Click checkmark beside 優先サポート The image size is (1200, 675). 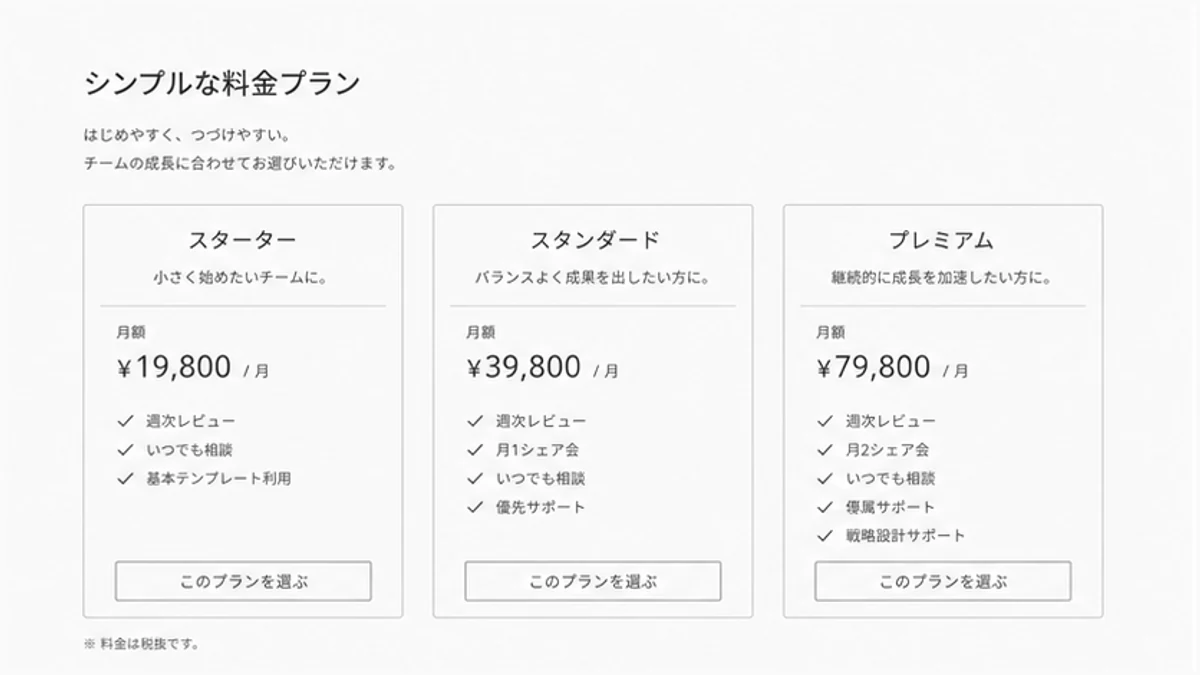click(x=475, y=507)
